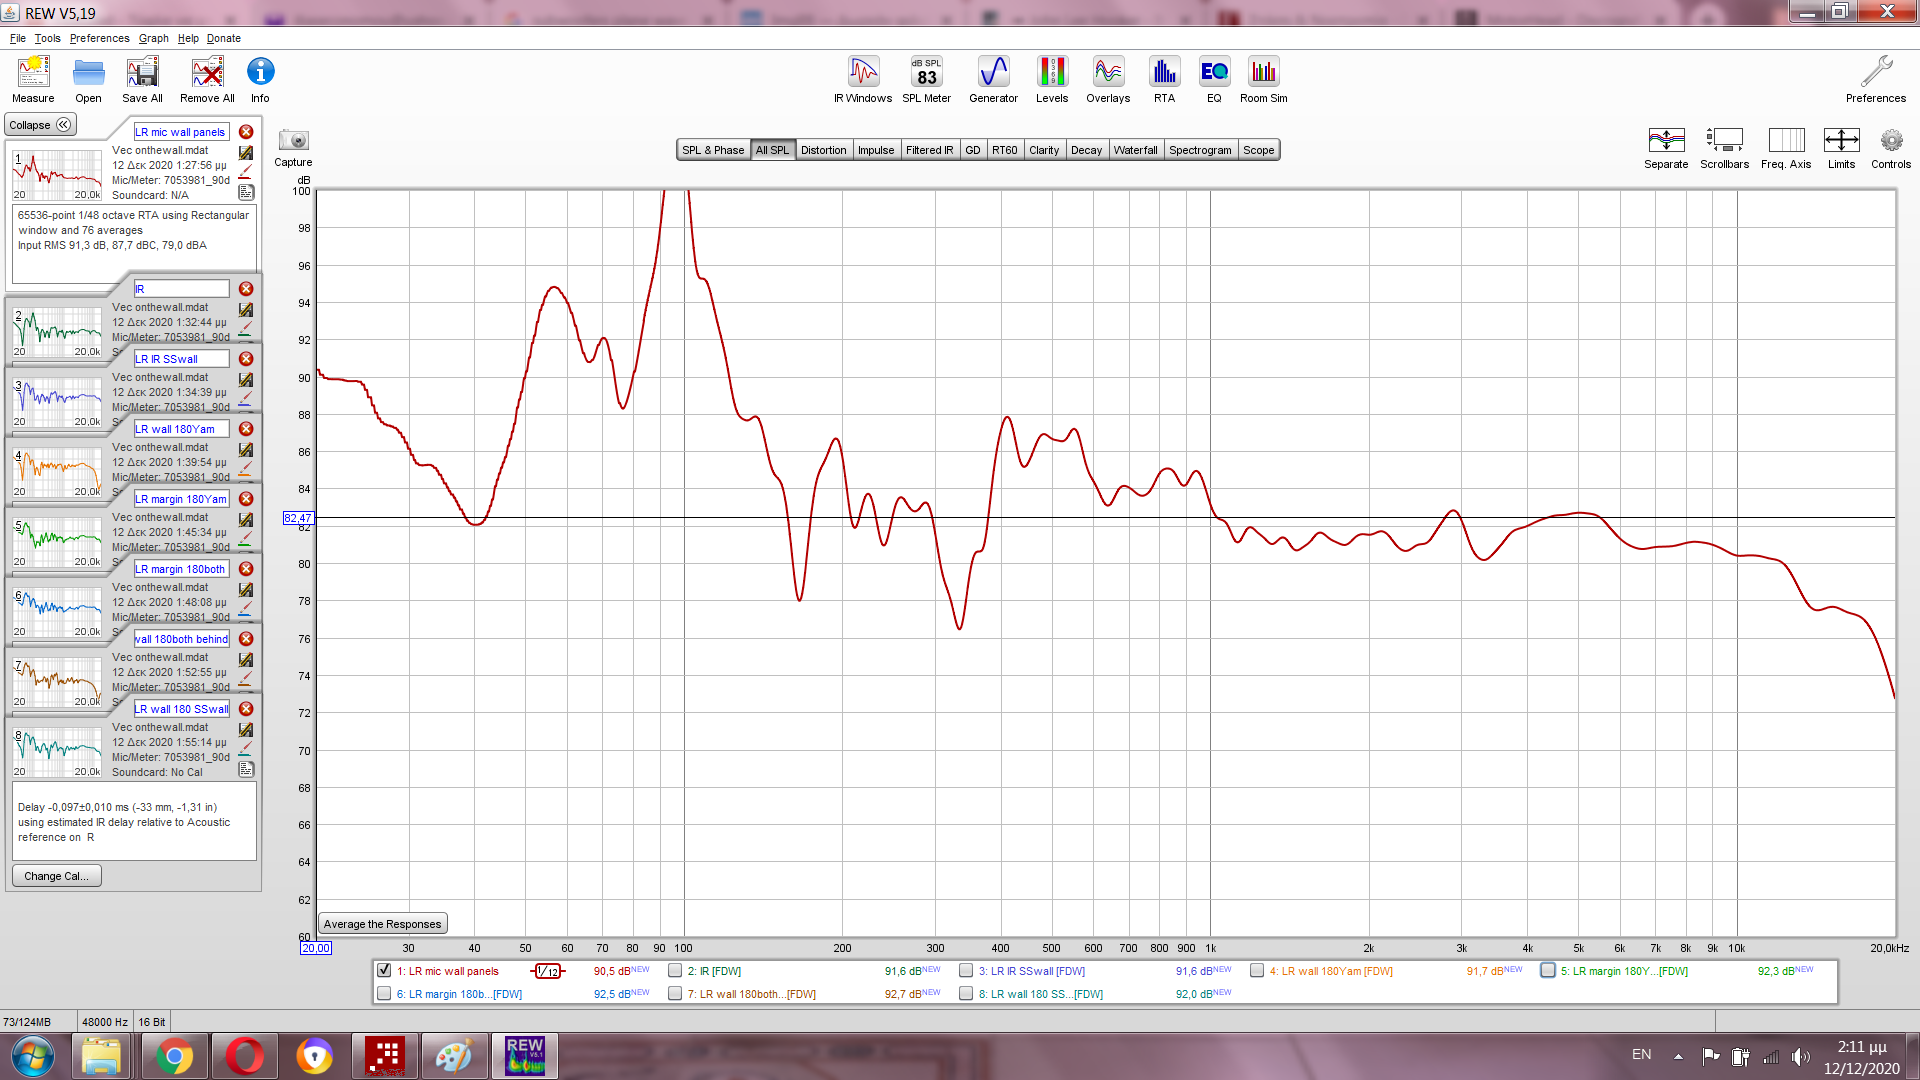Click the Change Cal... button
The width and height of the screenshot is (1920, 1080).
56,876
